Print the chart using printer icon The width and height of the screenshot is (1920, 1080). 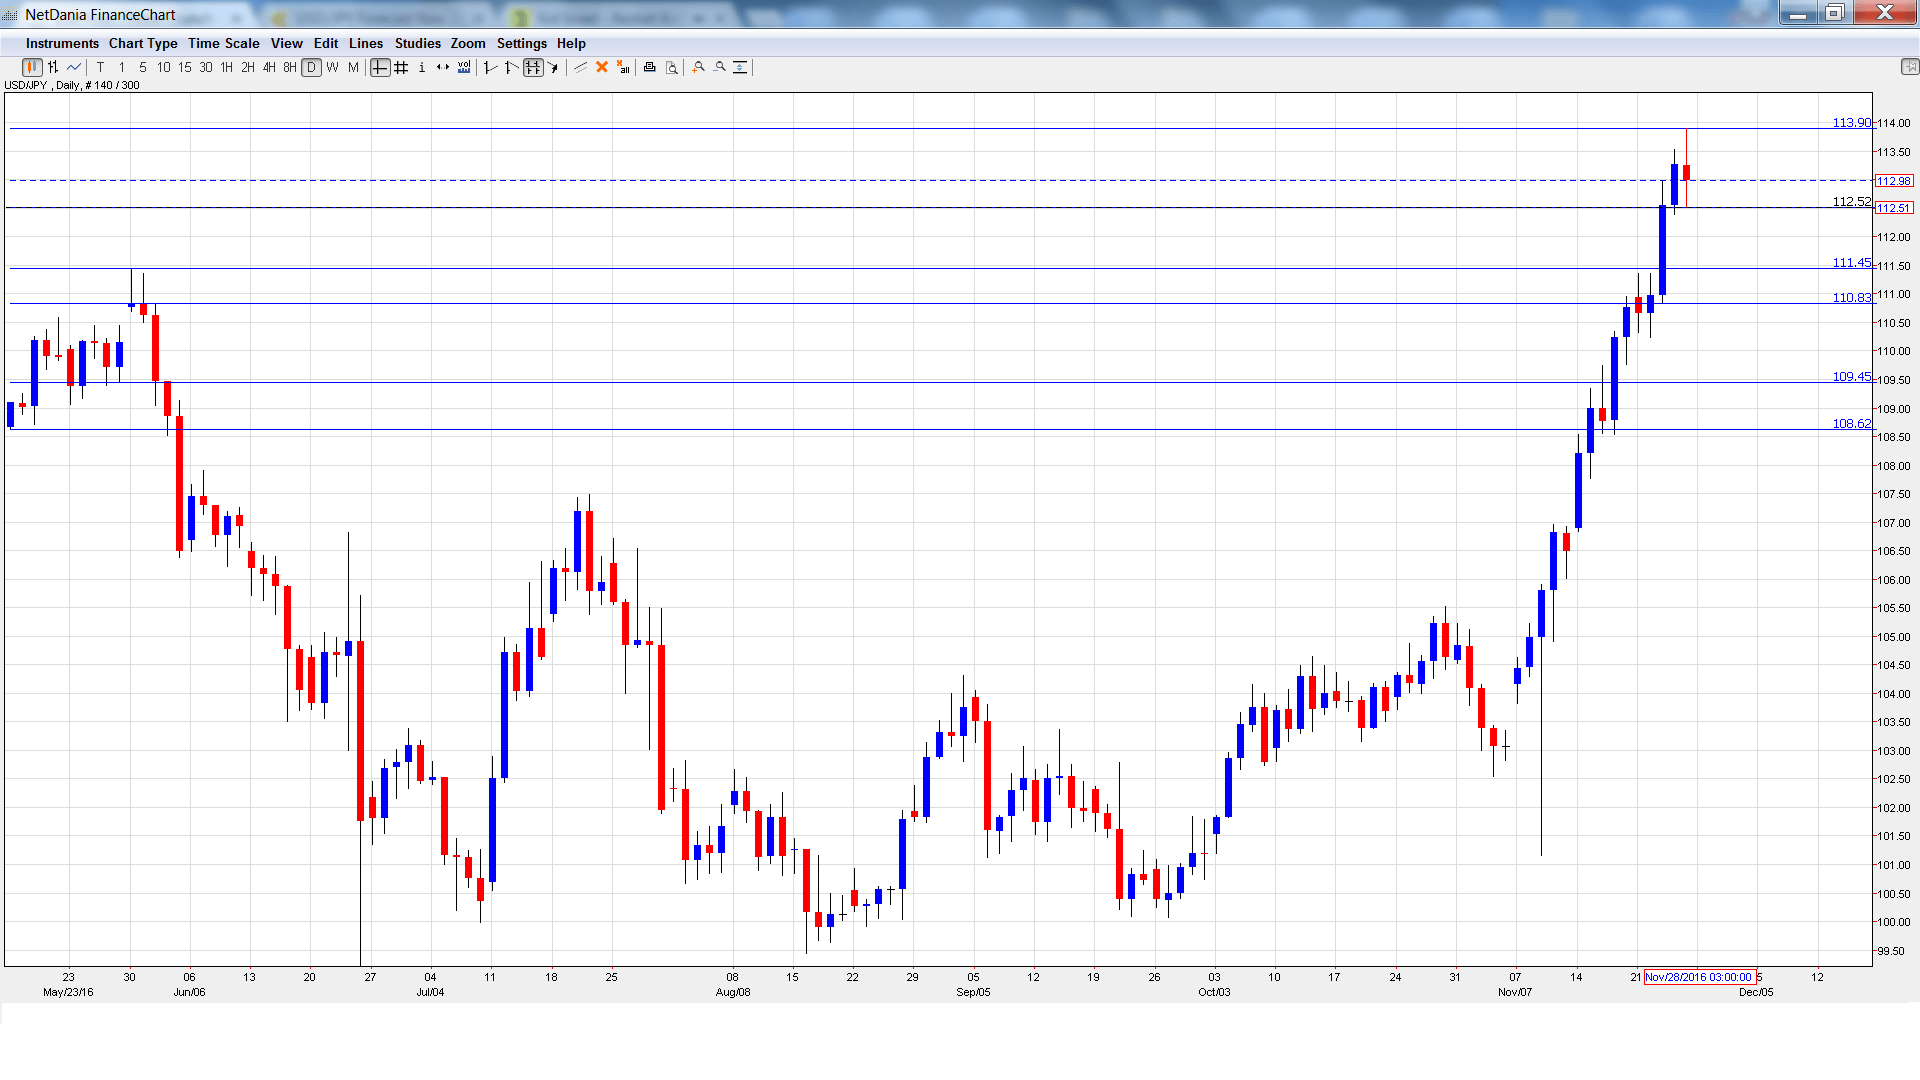(649, 67)
